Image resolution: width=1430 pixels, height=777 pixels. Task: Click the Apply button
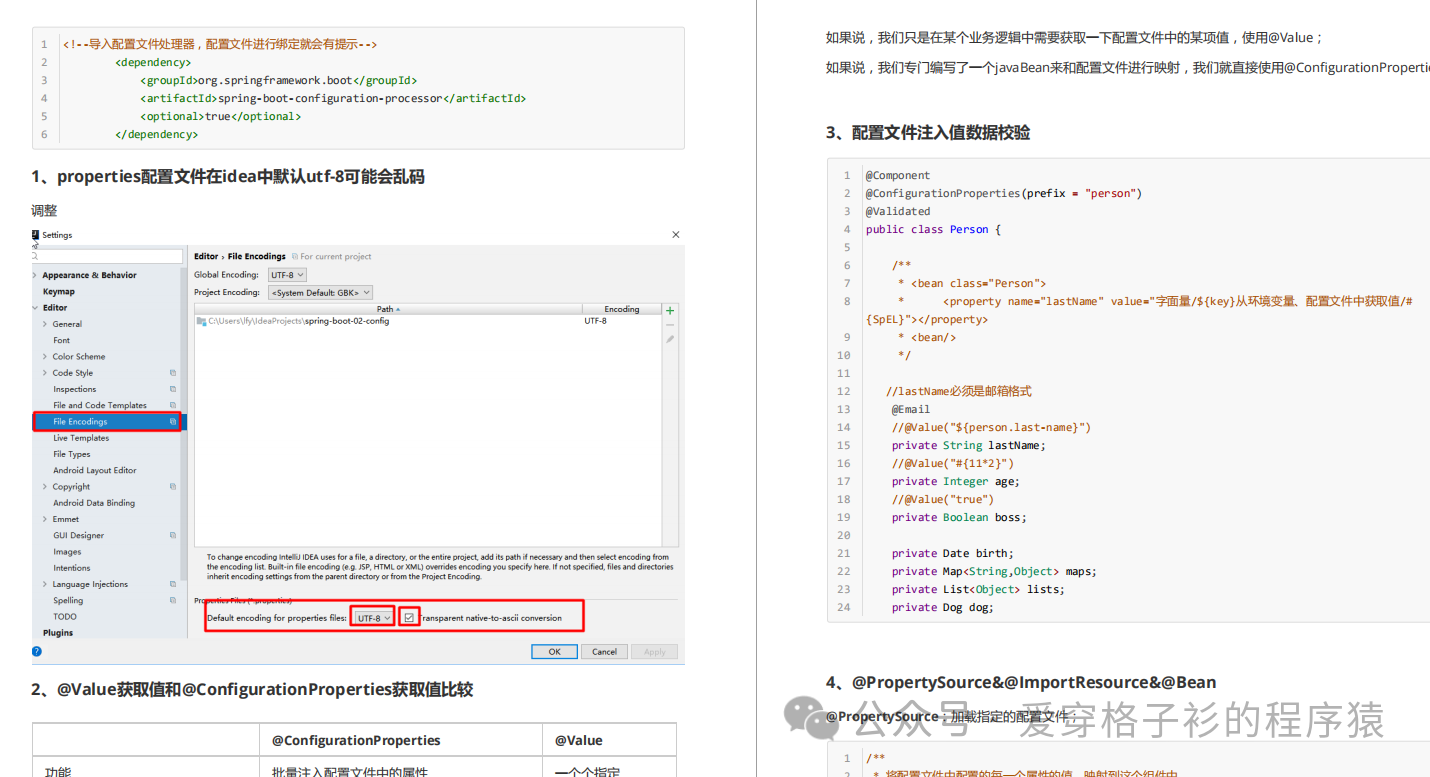[x=654, y=651]
